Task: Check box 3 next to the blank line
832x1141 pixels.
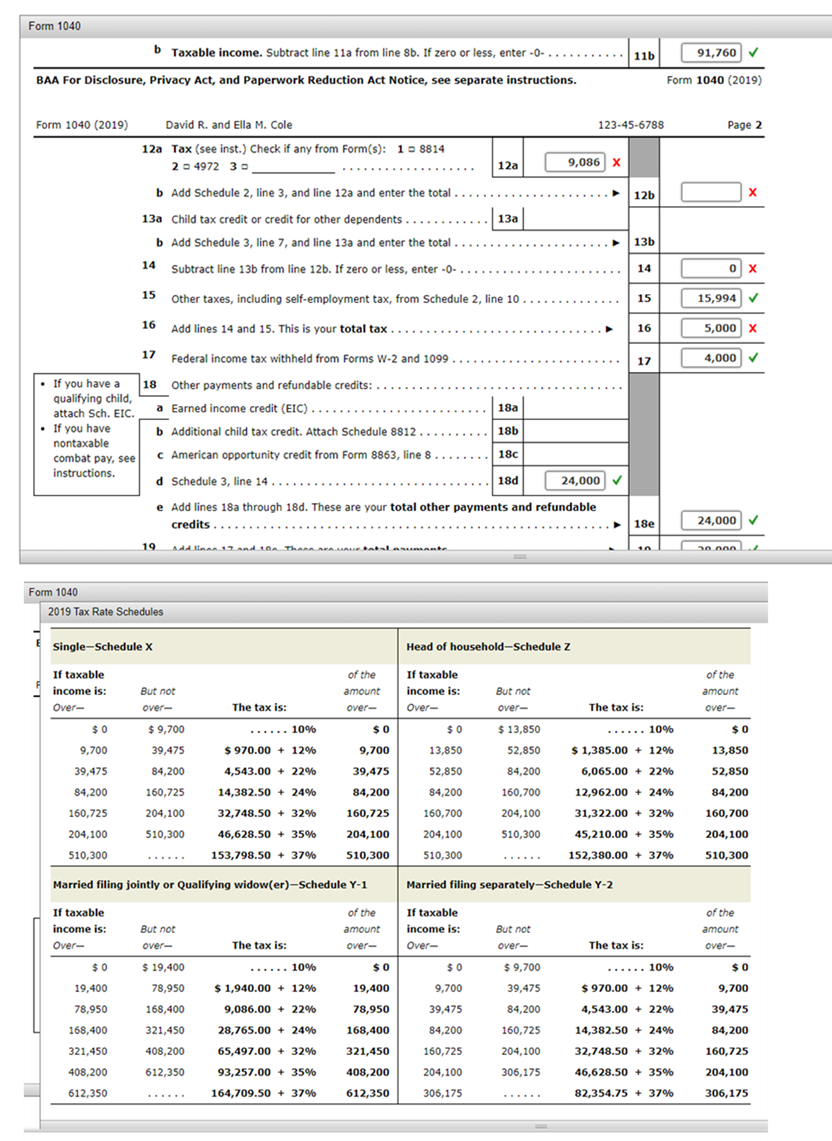Action: [243, 166]
